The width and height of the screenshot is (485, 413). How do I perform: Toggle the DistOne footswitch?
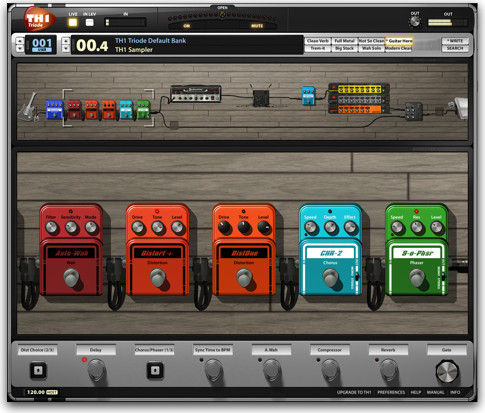(244, 277)
